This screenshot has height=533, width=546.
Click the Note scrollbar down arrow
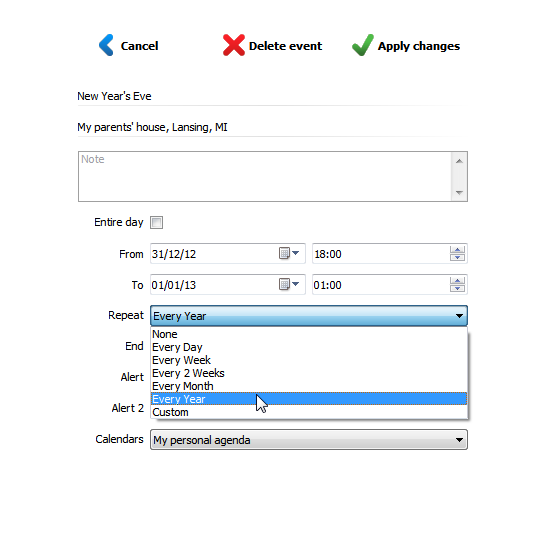459,193
